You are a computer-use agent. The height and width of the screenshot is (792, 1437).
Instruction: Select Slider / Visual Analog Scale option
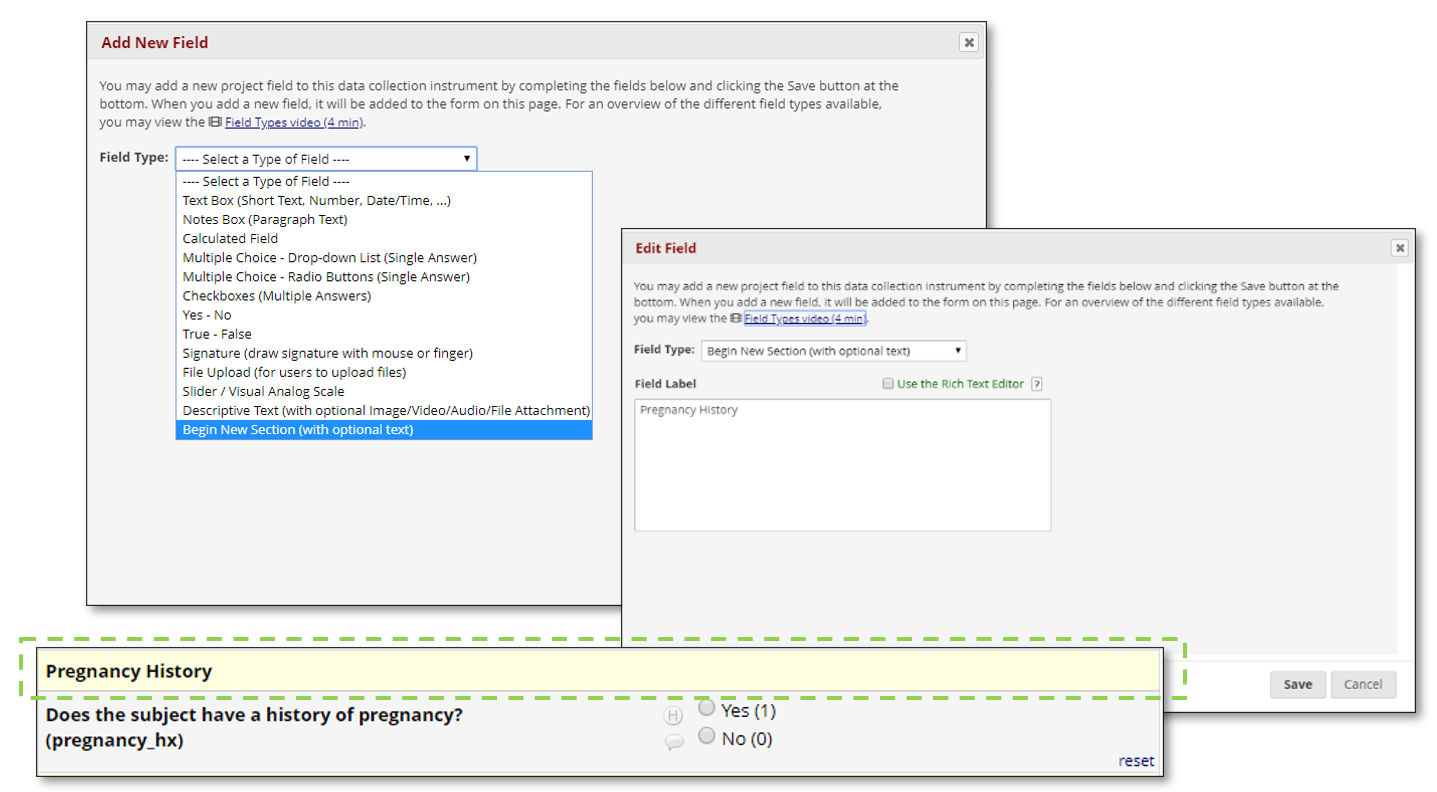(263, 391)
